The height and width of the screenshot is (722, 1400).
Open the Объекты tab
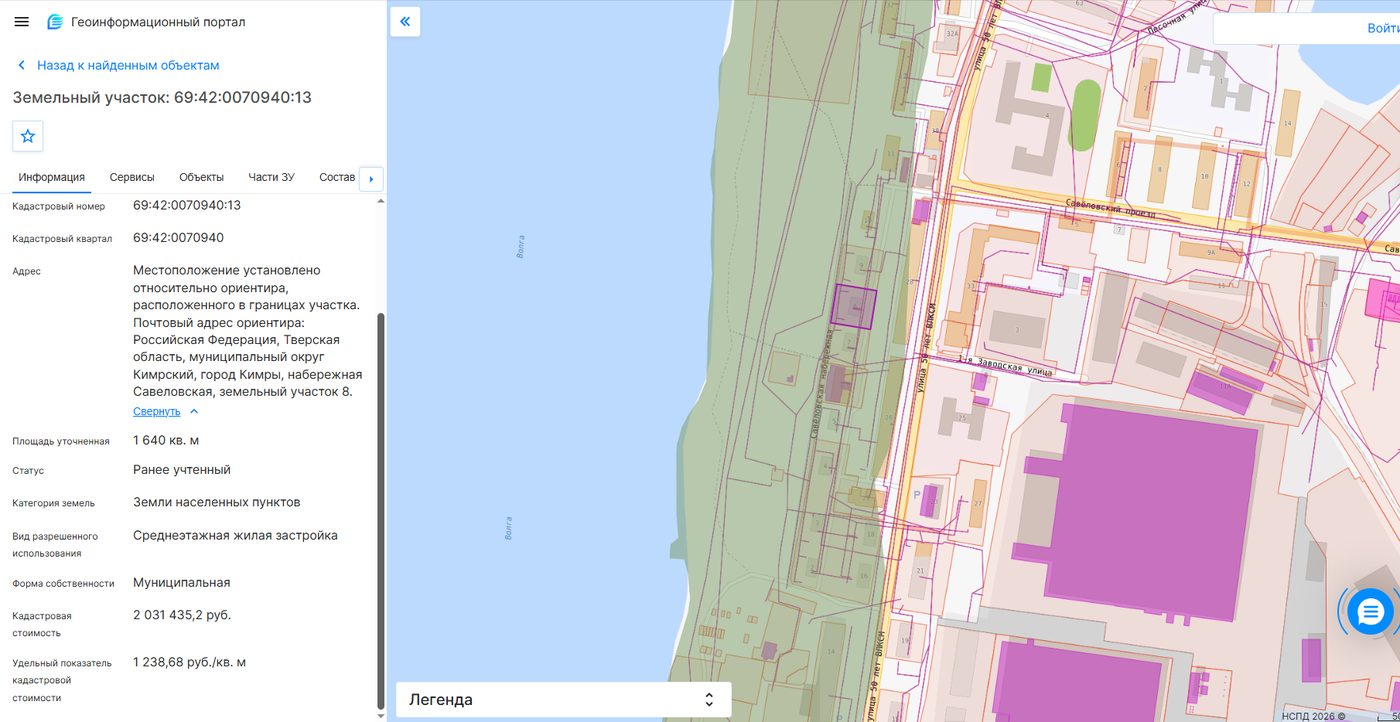[x=201, y=177]
